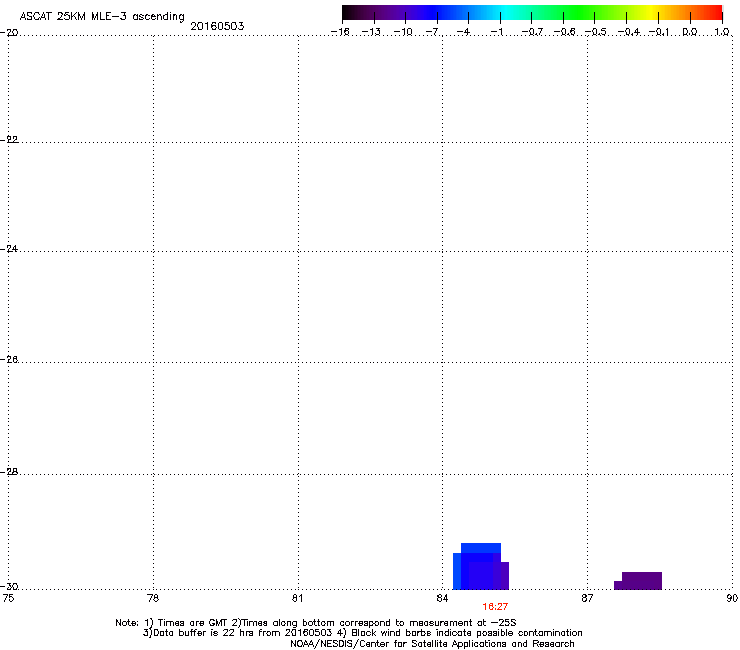Image resolution: width=740 pixels, height=650 pixels.
Task: Click the title 'ASCAT 25KM MLE-3 ascending'
Action: tap(102, 17)
